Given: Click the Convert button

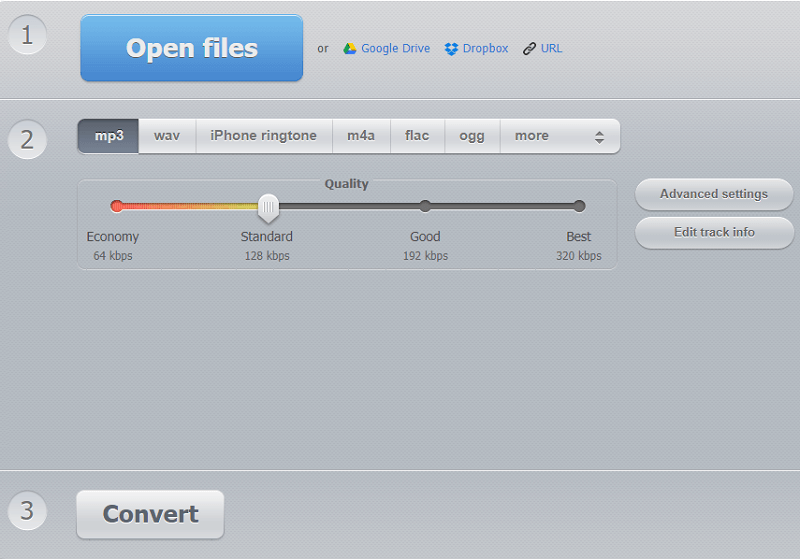Looking at the screenshot, I should point(150,514).
